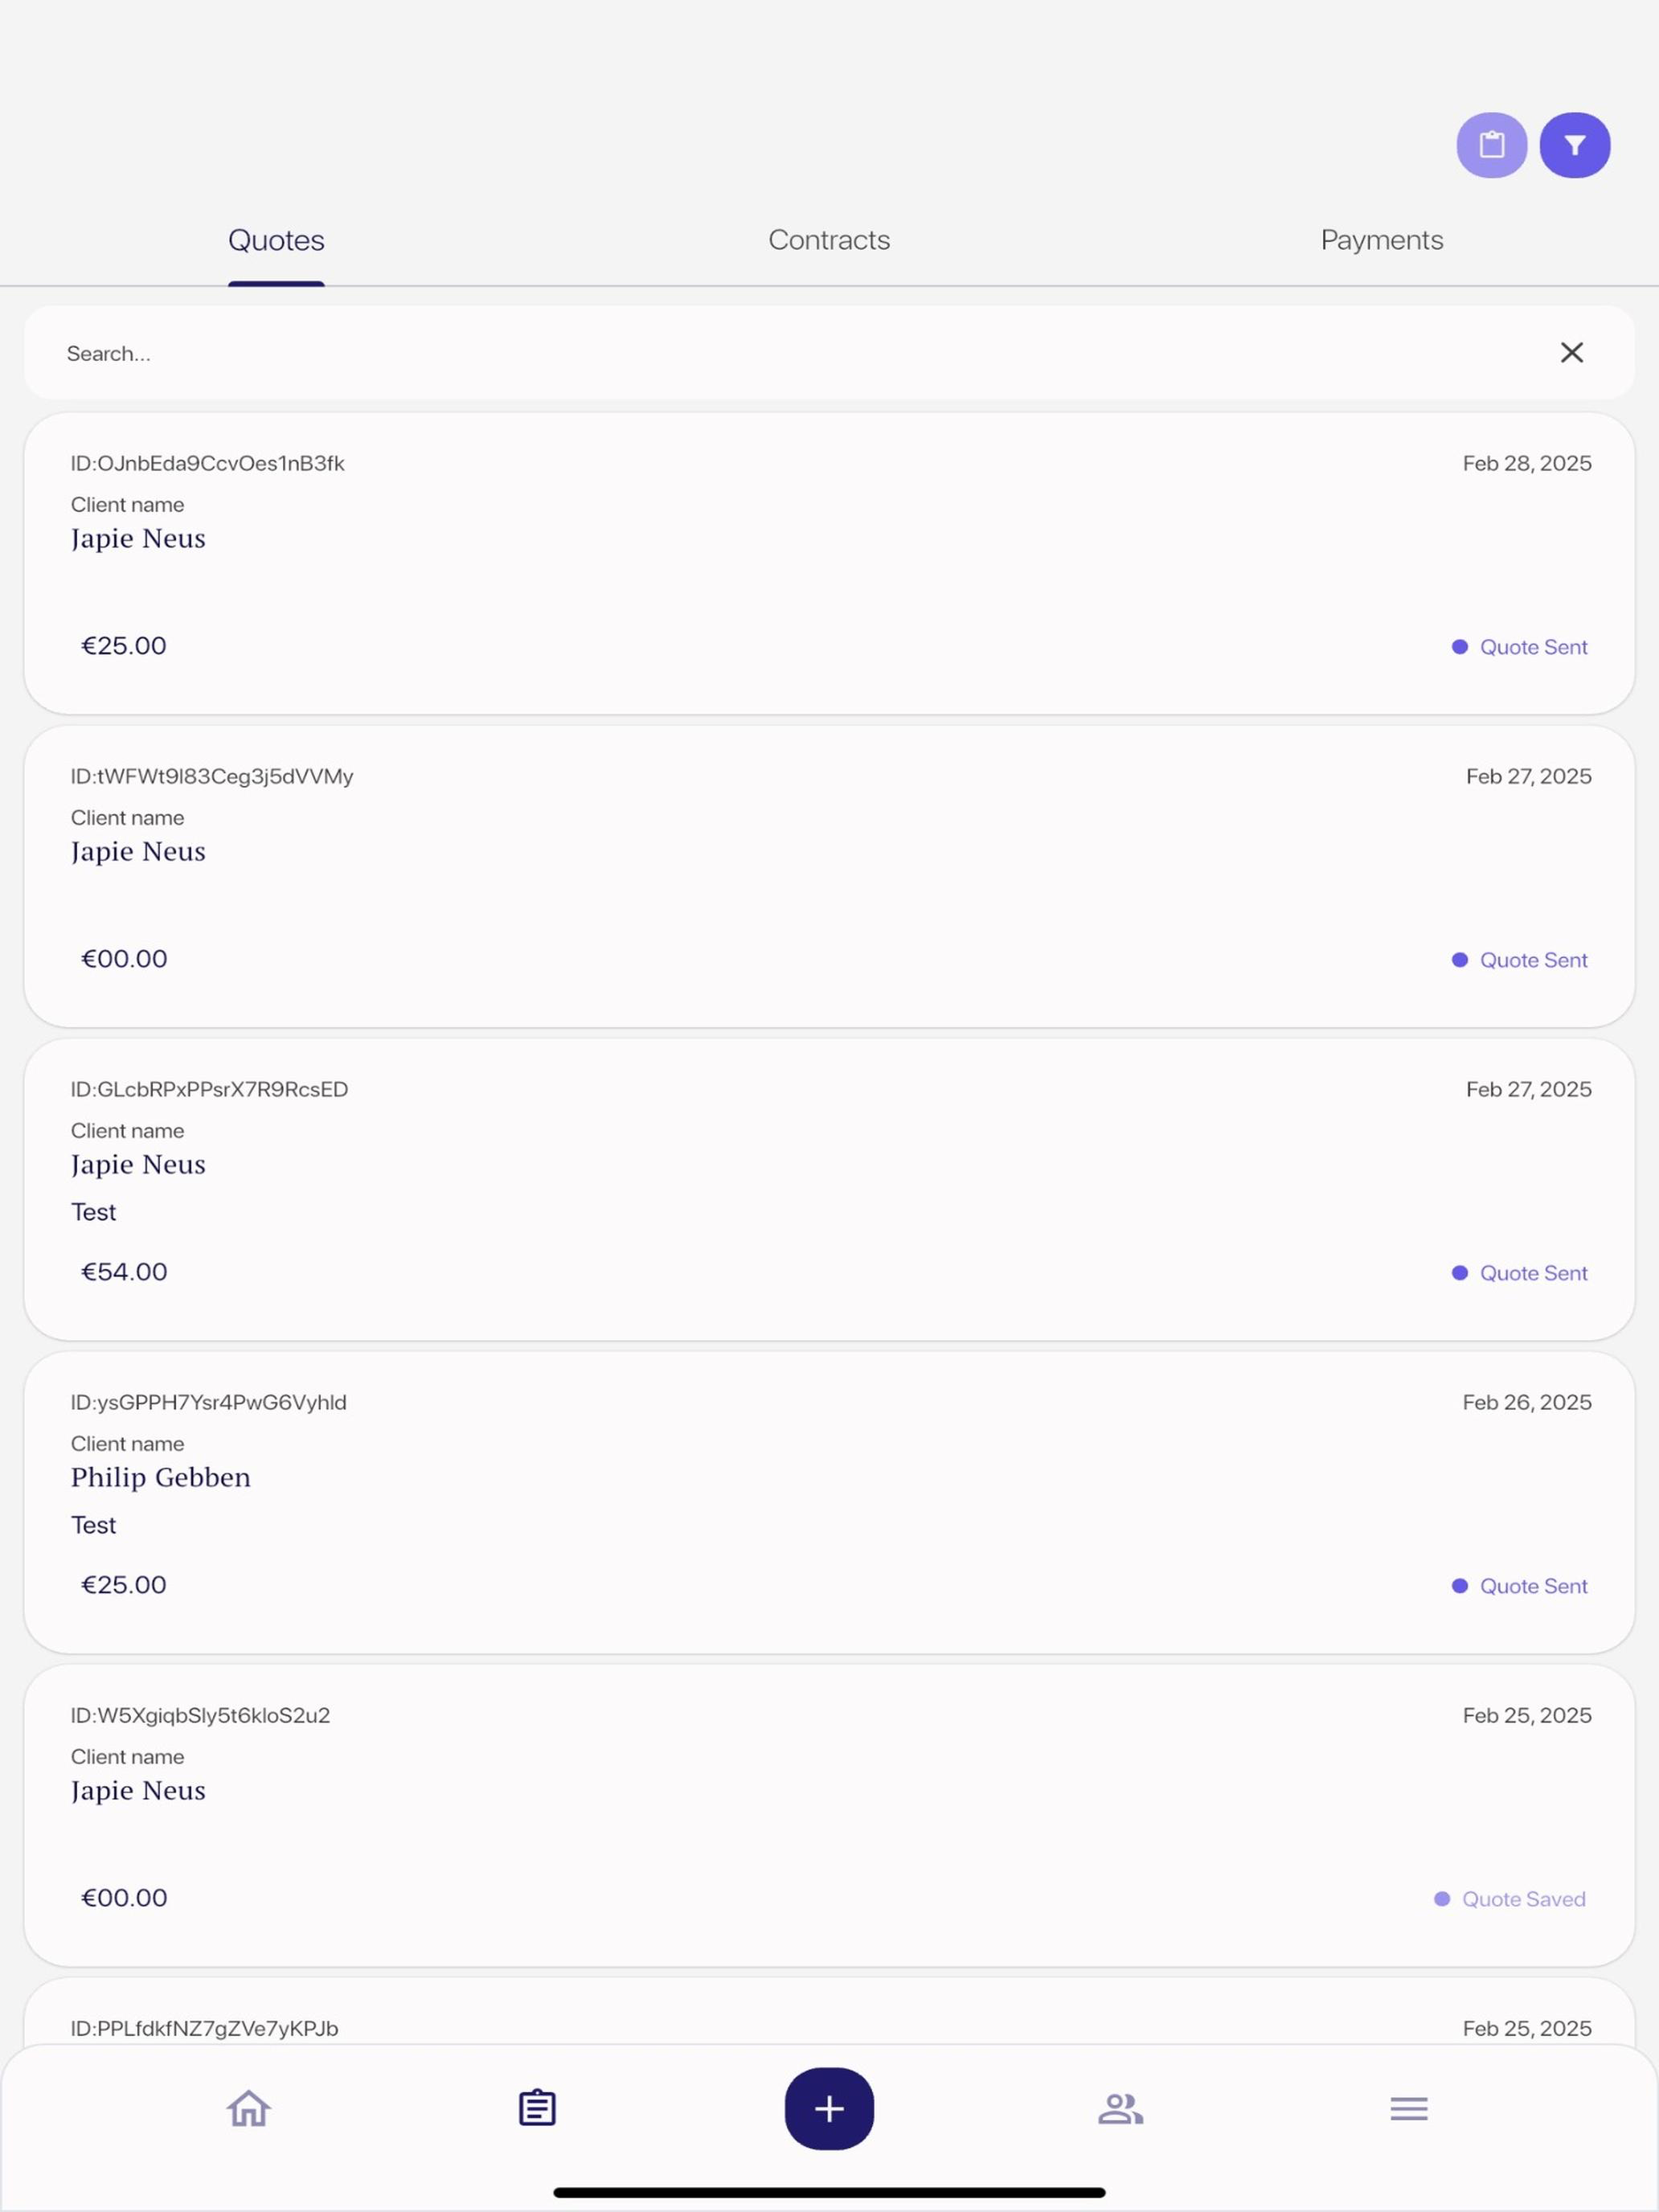
Task: Open the €54.00 Japie Neus quote
Action: (x=829, y=1189)
